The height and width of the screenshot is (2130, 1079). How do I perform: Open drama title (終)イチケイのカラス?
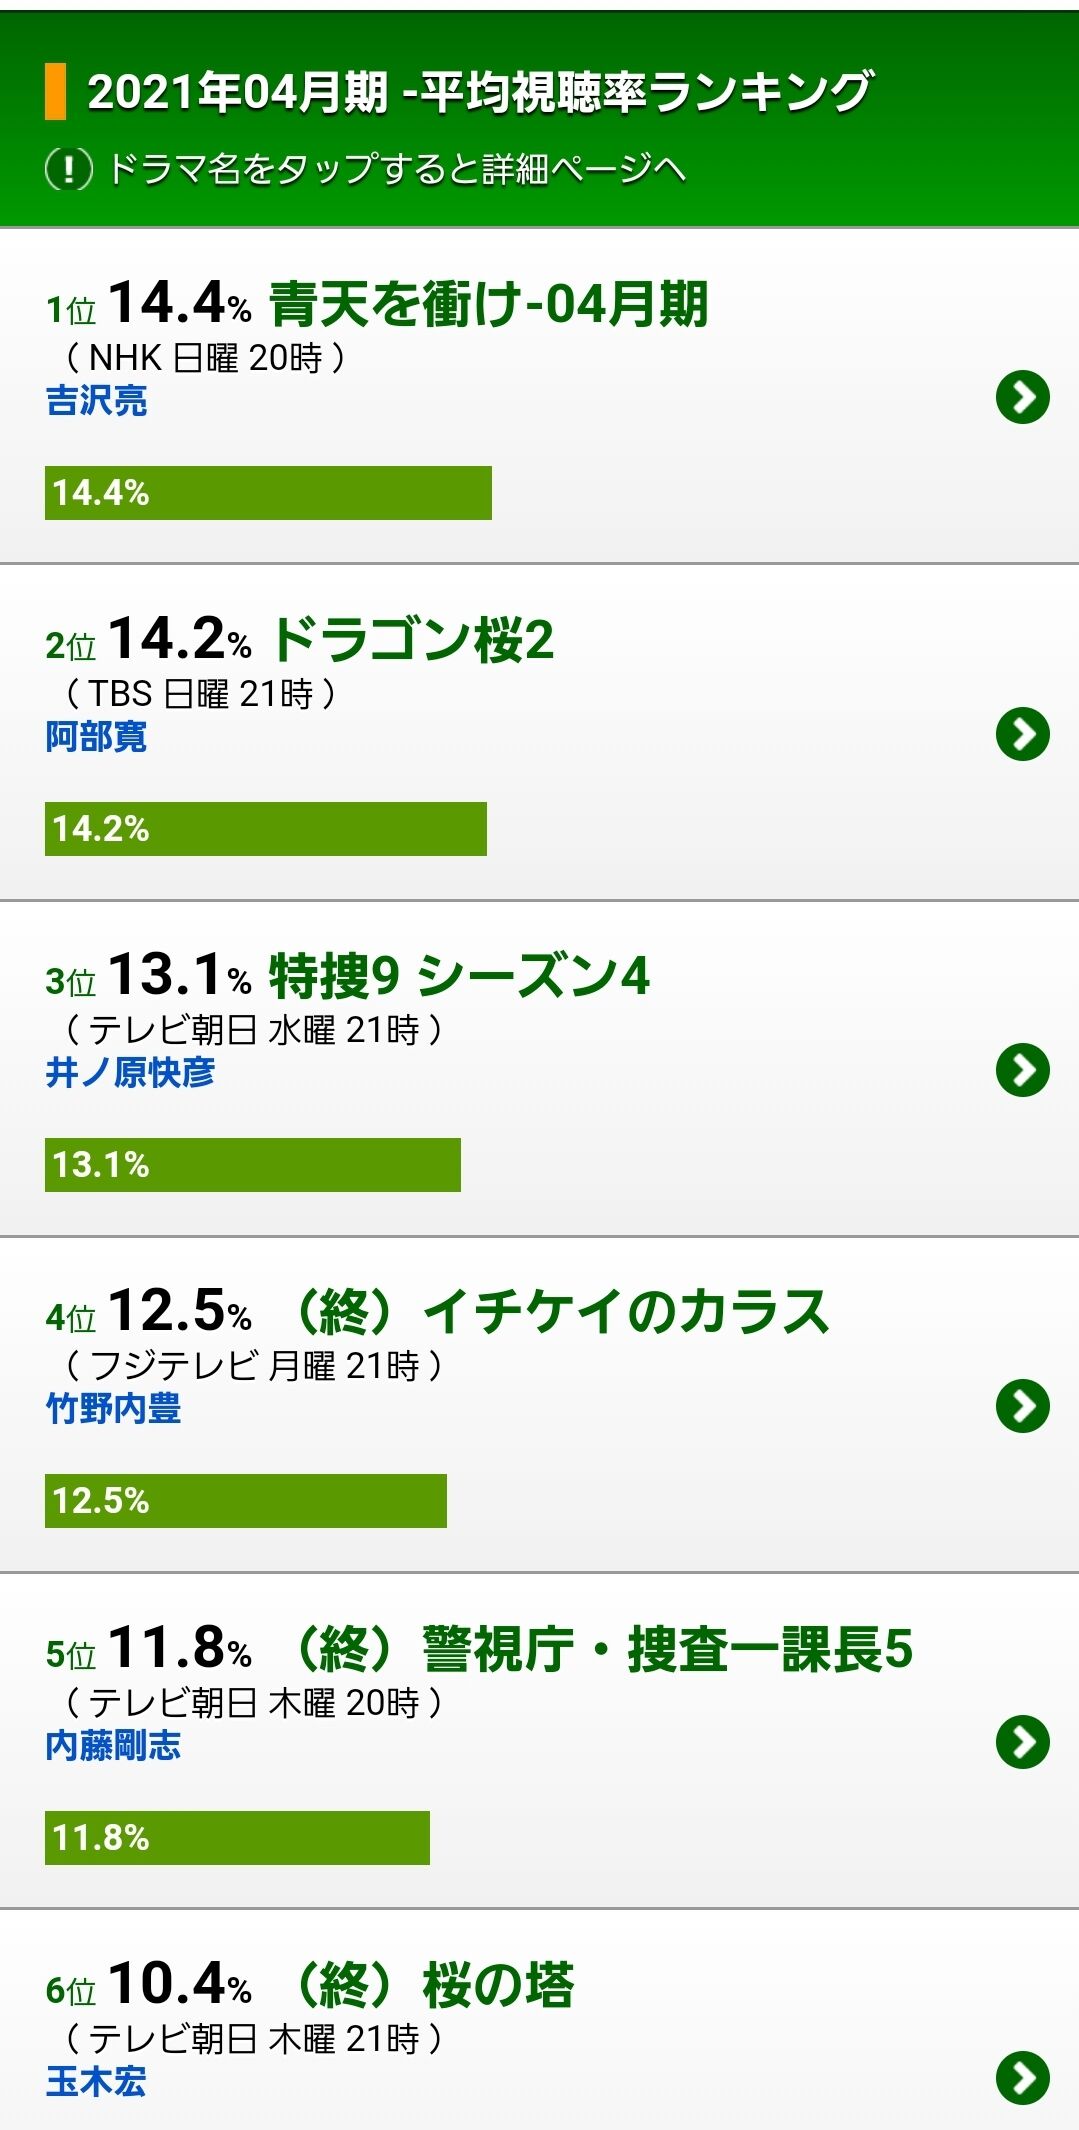point(558,1312)
